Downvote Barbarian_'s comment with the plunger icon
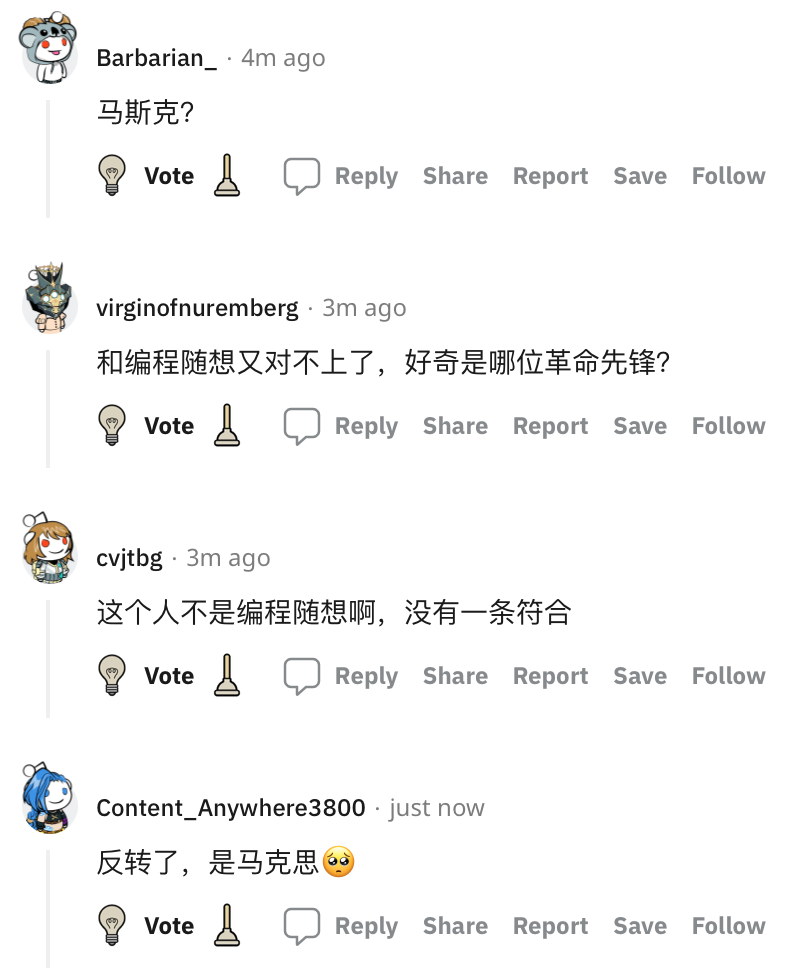804x974 pixels. 227,175
